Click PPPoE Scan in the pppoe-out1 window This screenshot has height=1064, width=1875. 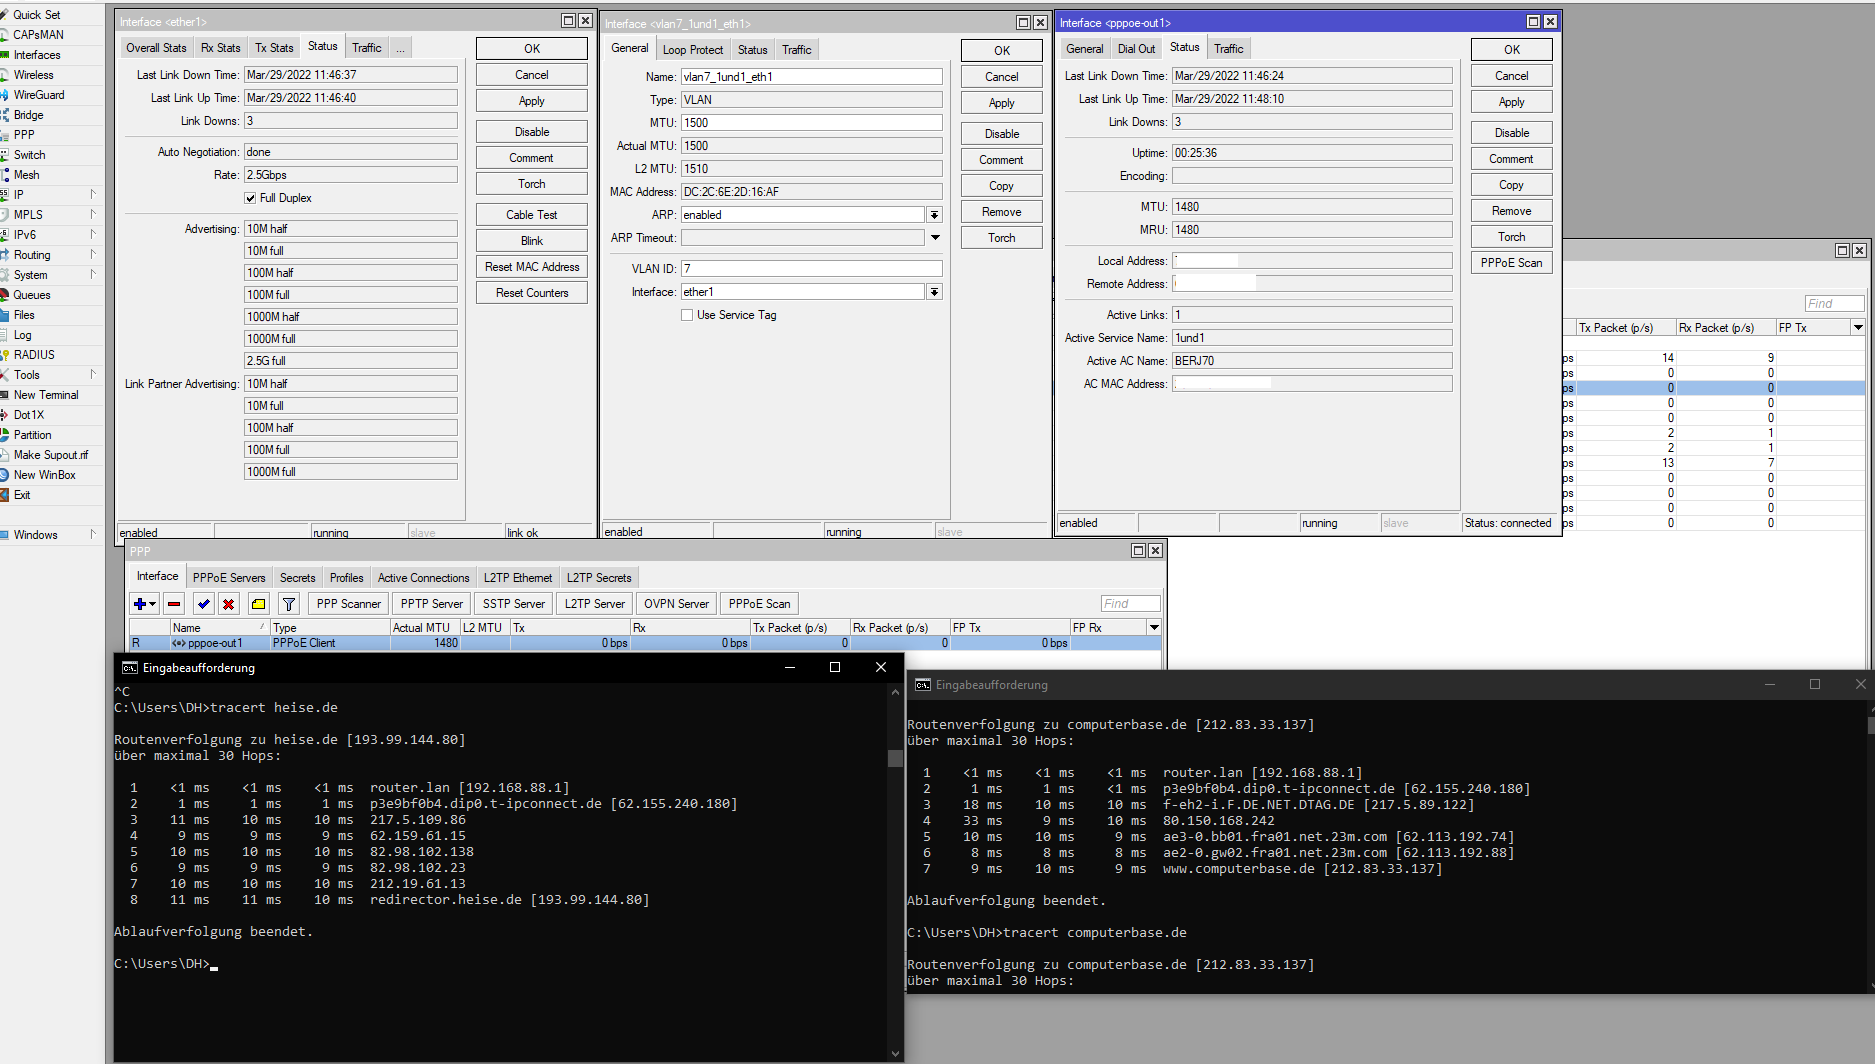coord(1512,263)
